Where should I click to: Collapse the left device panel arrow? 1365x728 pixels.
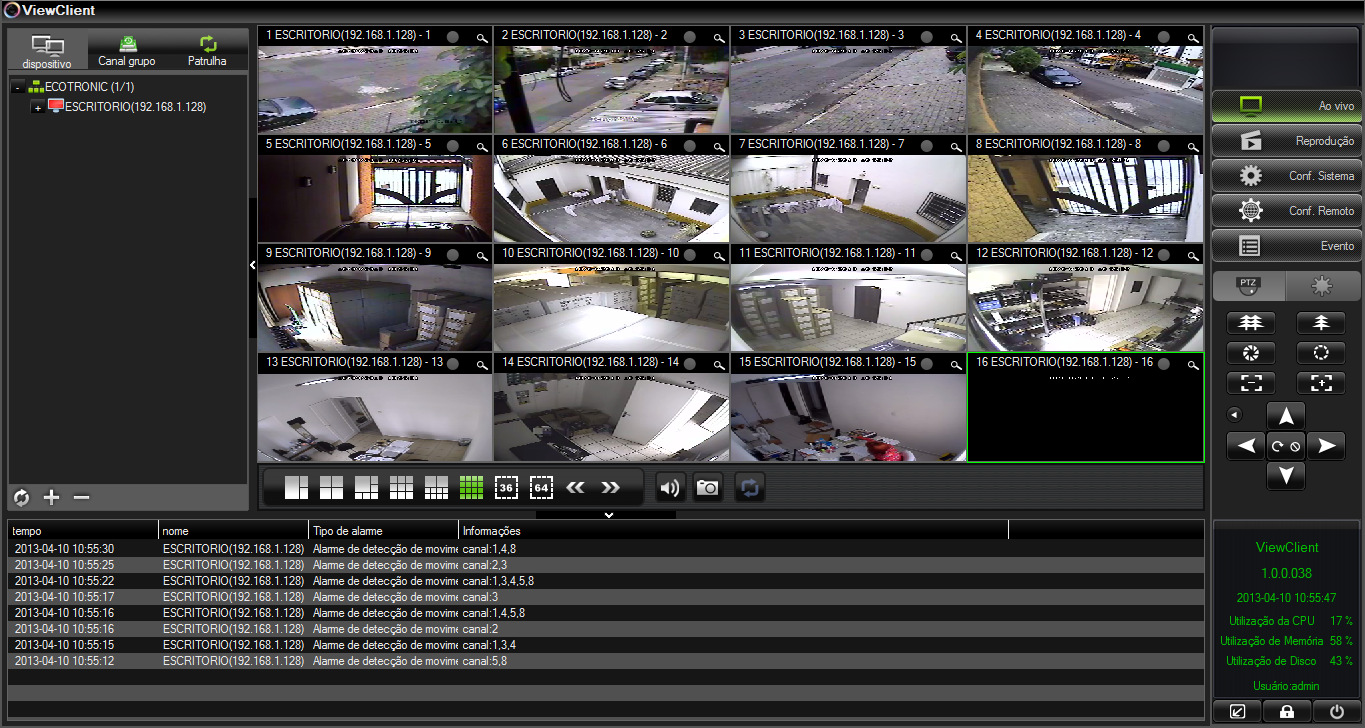(252, 265)
